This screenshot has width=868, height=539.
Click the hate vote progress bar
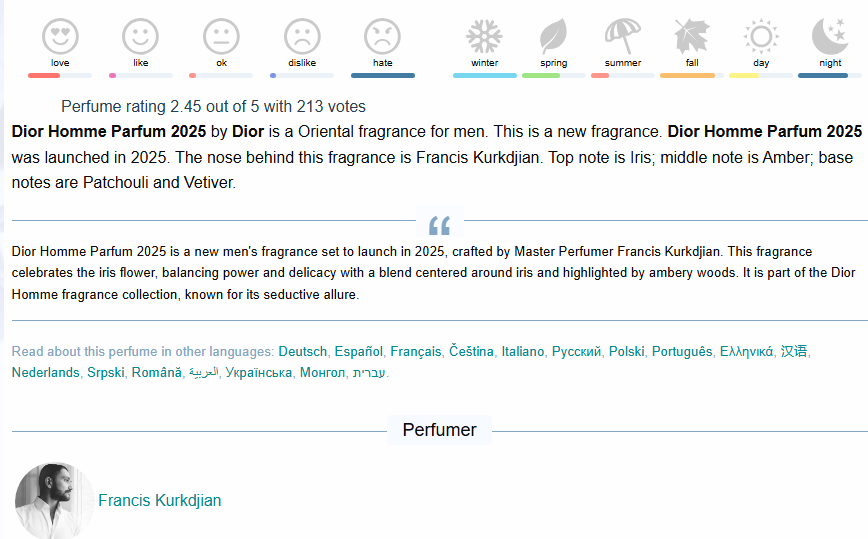coord(383,75)
